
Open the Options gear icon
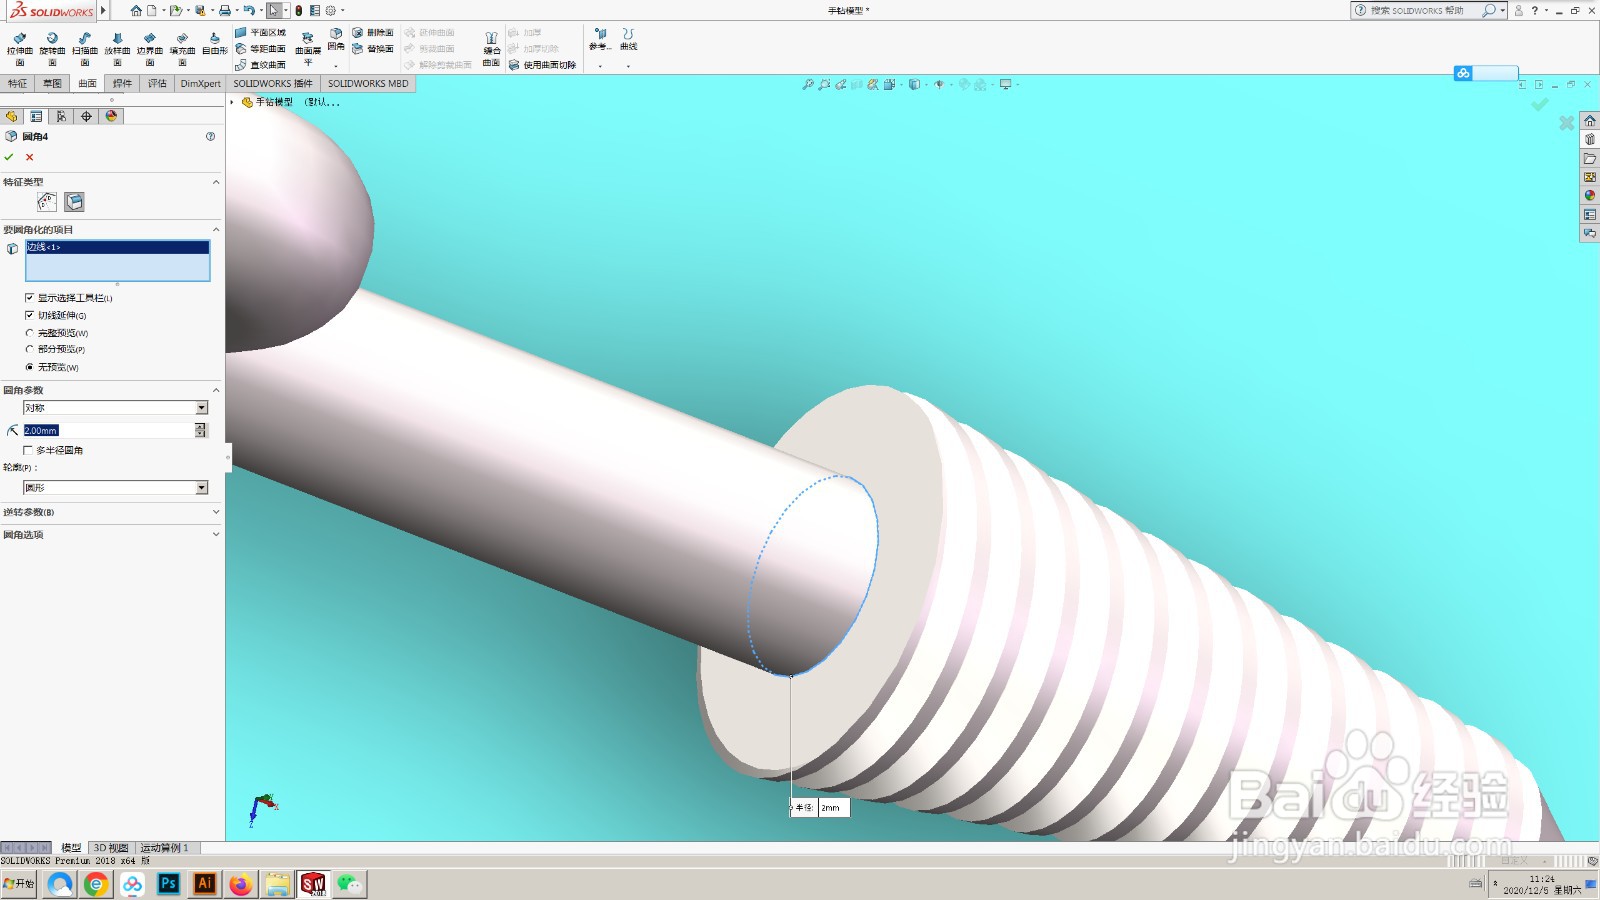(331, 11)
